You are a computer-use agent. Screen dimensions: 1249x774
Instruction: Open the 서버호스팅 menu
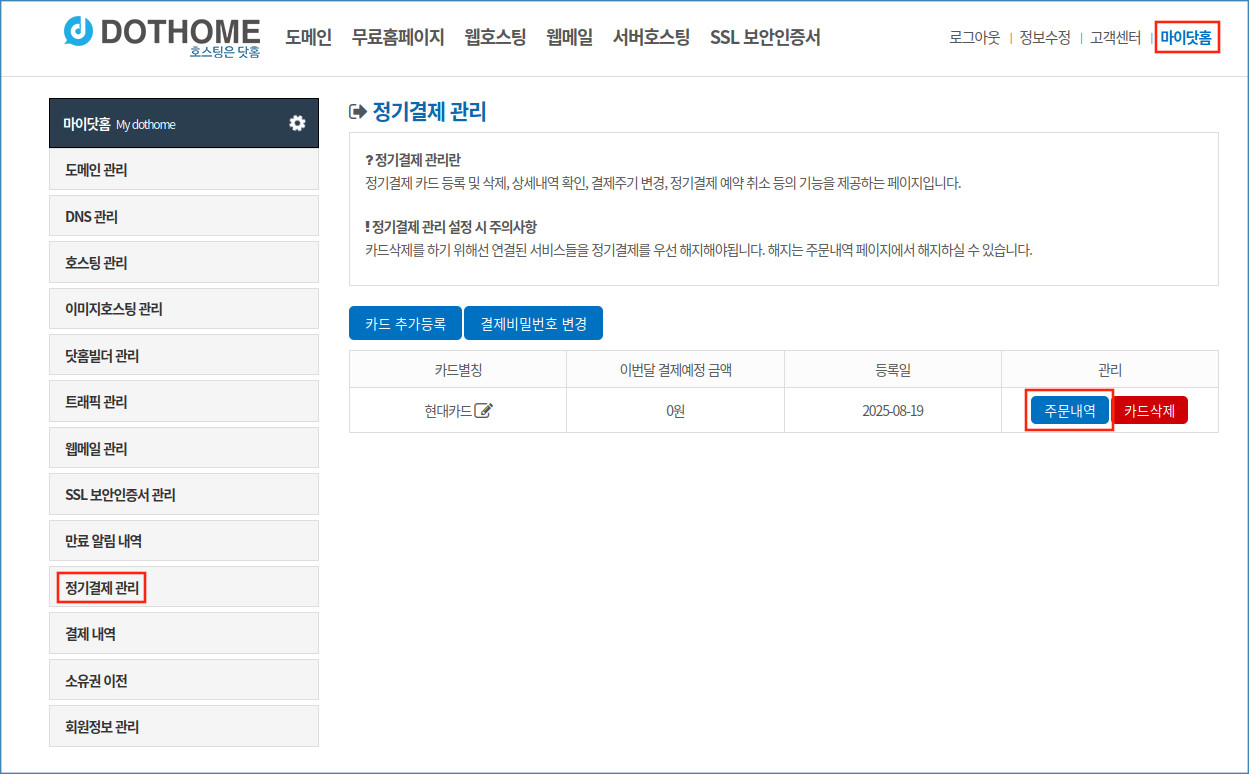point(651,38)
